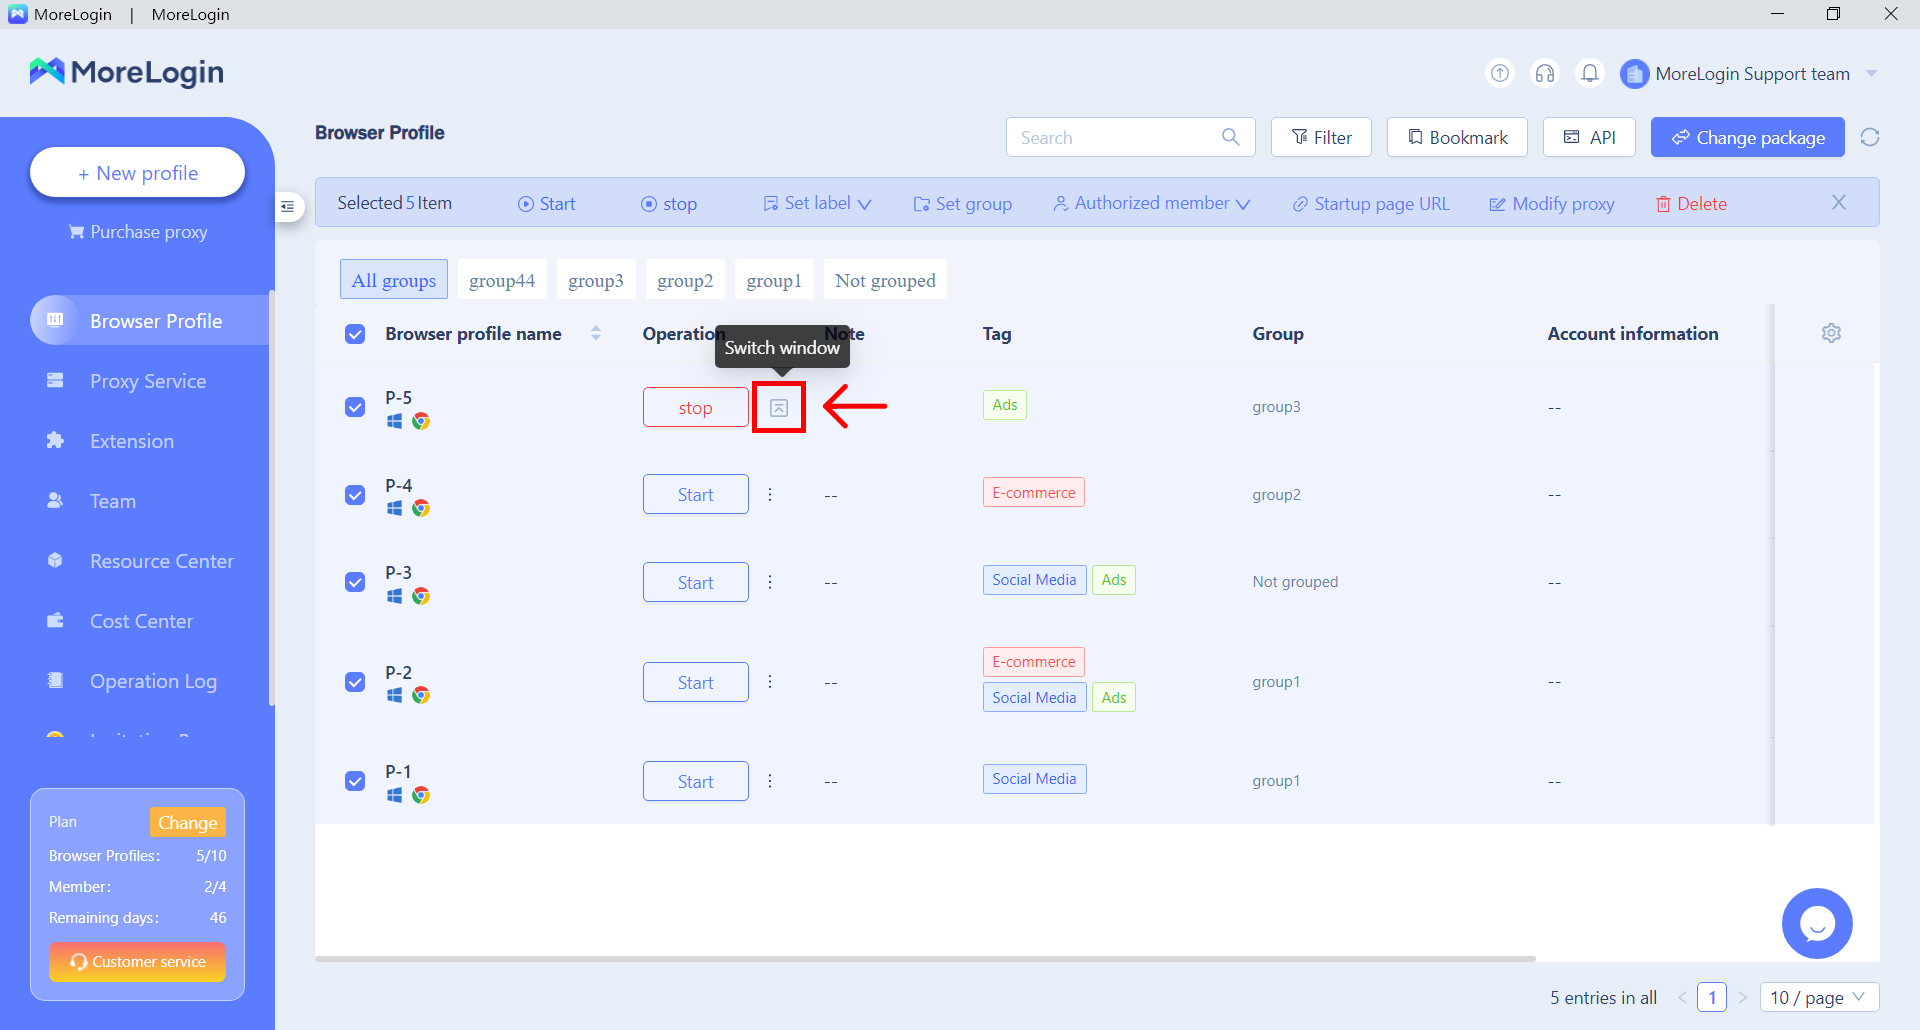Click the search magnifier icon
Screen dimensions: 1920x1030
1230,137
